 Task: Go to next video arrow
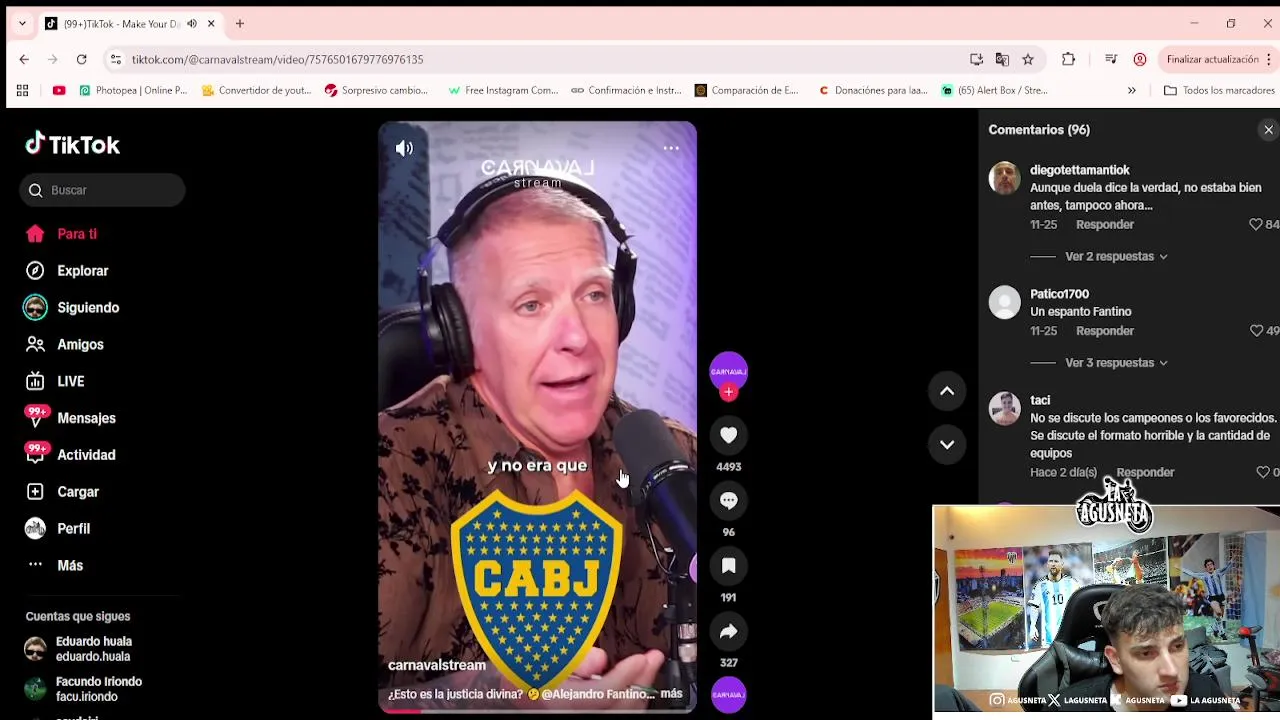[x=947, y=444]
